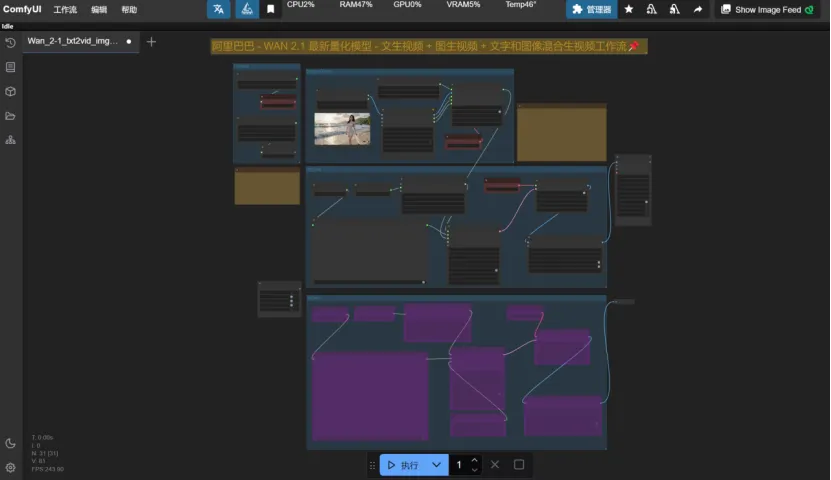This screenshot has width=831, height=480.
Task: Open the 帮助 menu
Action: point(129,10)
